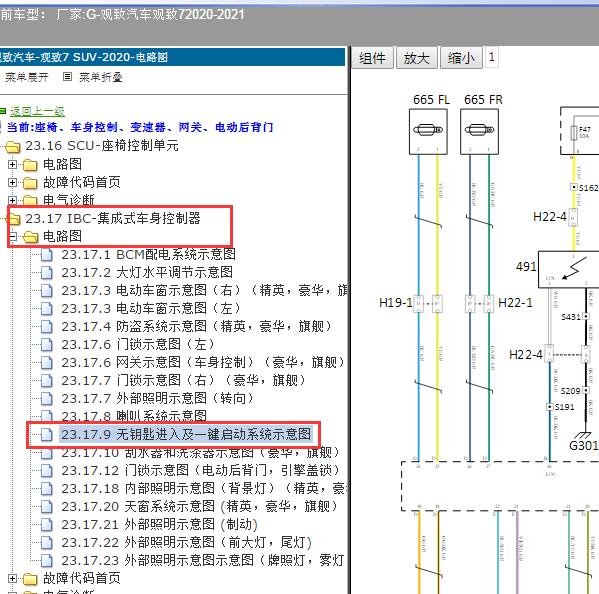Click the 放大 zoom in button
Image resolution: width=599 pixels, height=594 pixels.
click(x=417, y=58)
